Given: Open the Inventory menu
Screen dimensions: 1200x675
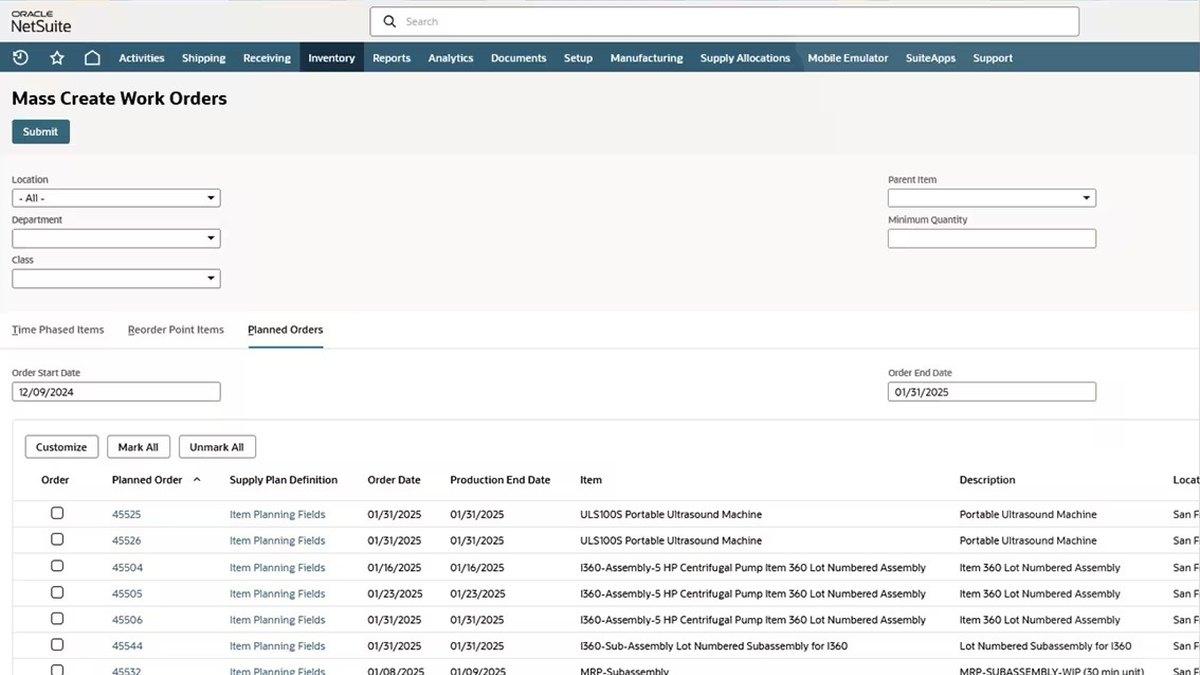Looking at the screenshot, I should coord(331,58).
